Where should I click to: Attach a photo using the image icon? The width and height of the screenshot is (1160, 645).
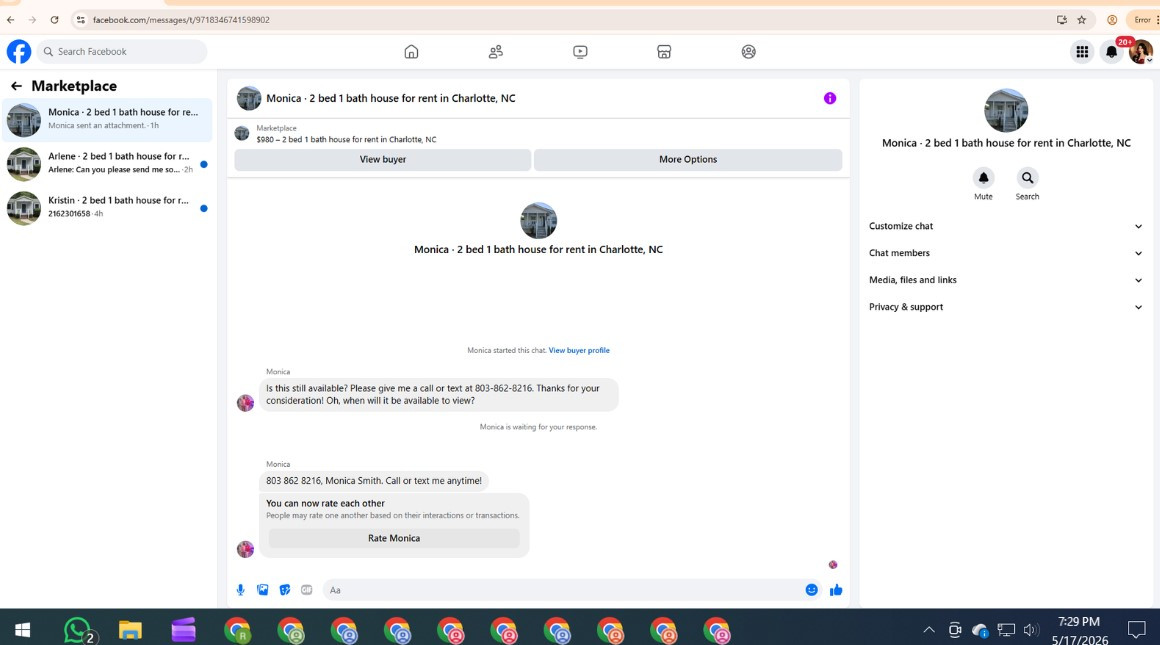(x=263, y=590)
